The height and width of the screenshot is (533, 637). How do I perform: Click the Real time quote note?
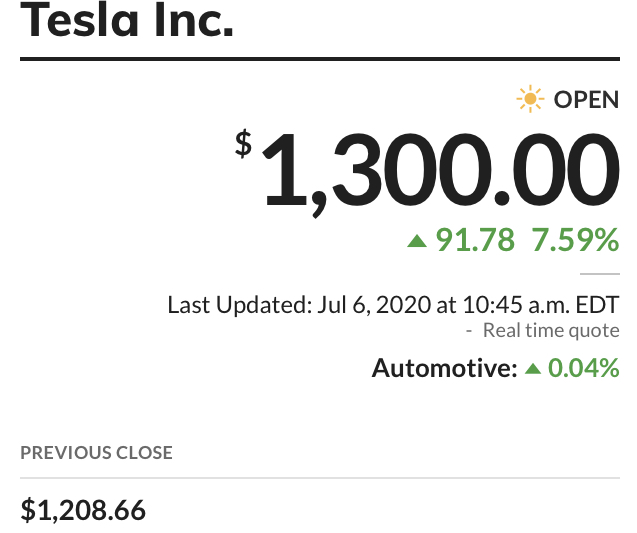click(x=551, y=330)
